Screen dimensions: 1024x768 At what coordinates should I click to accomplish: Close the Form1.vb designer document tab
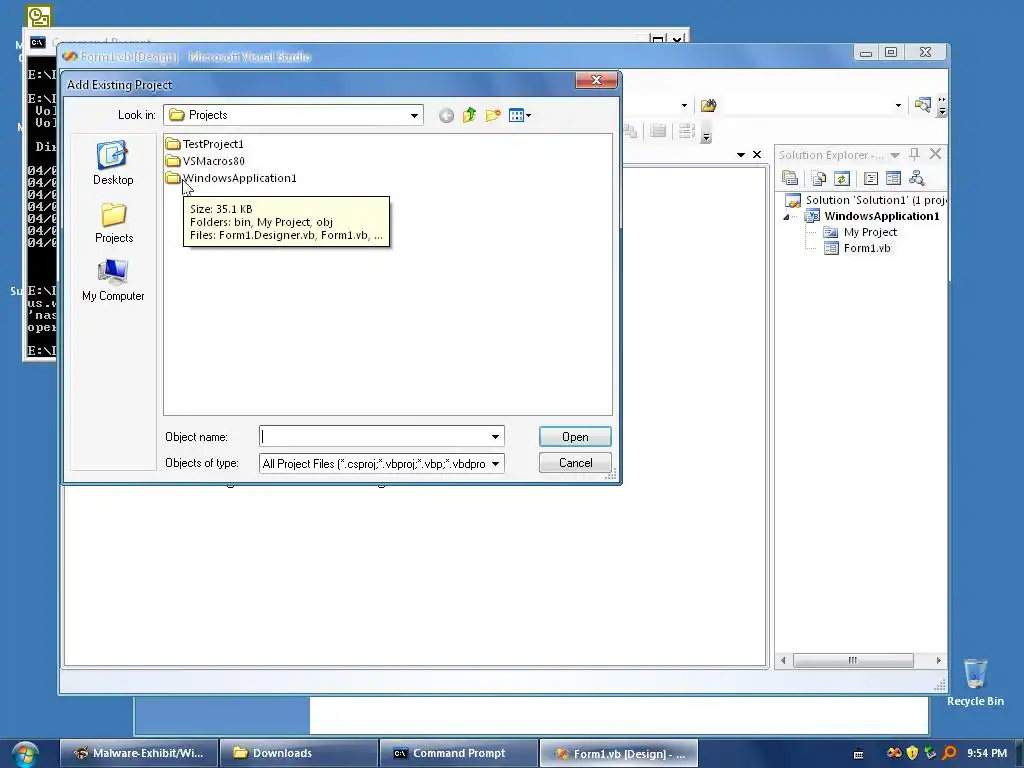coord(757,155)
